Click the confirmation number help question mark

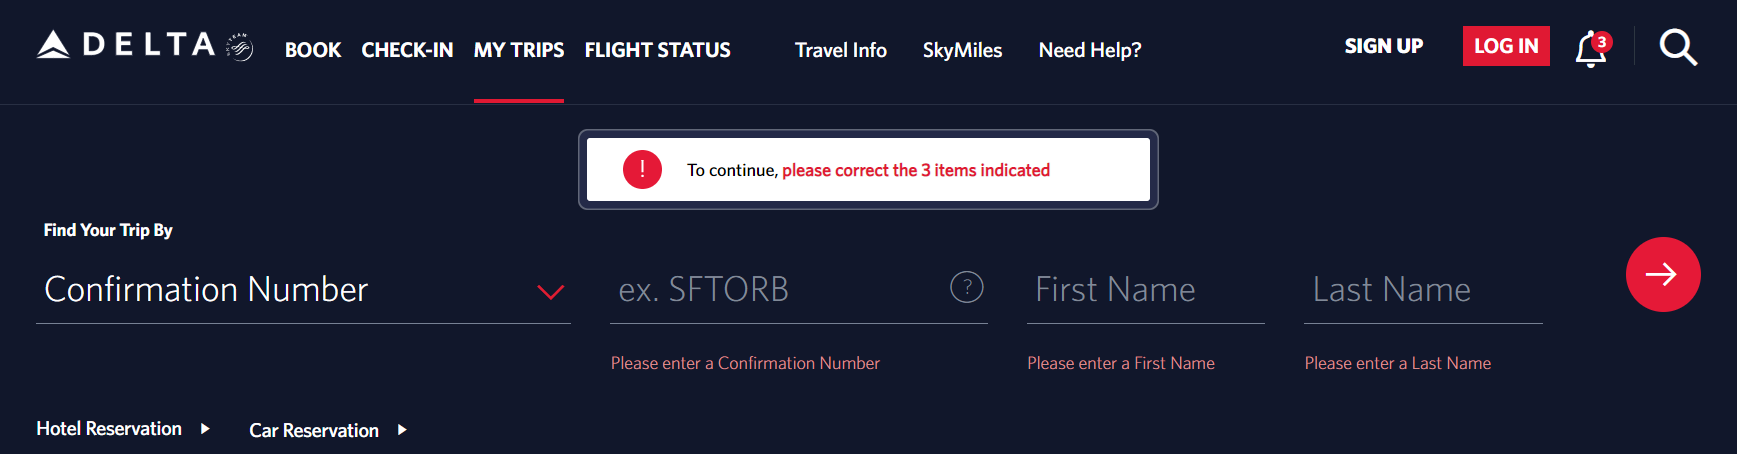click(x=967, y=287)
